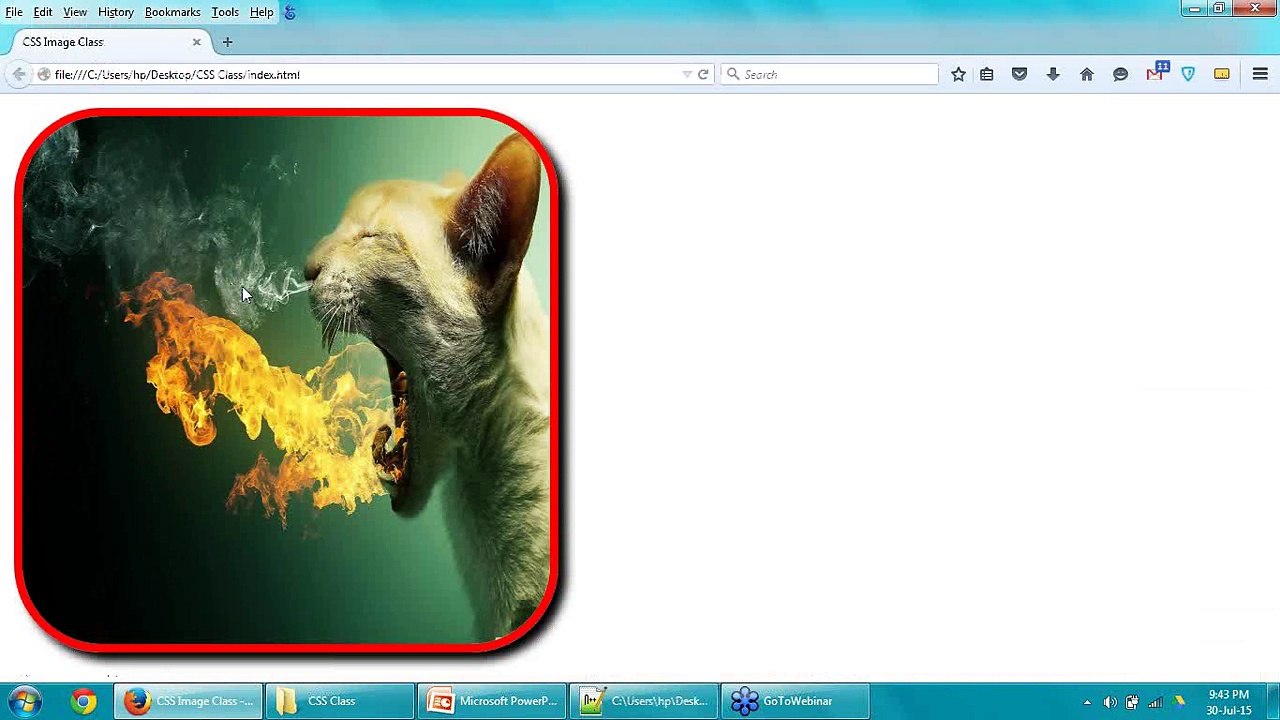The image size is (1280, 720).
Task: Click the search magnifier icon
Action: point(733,74)
